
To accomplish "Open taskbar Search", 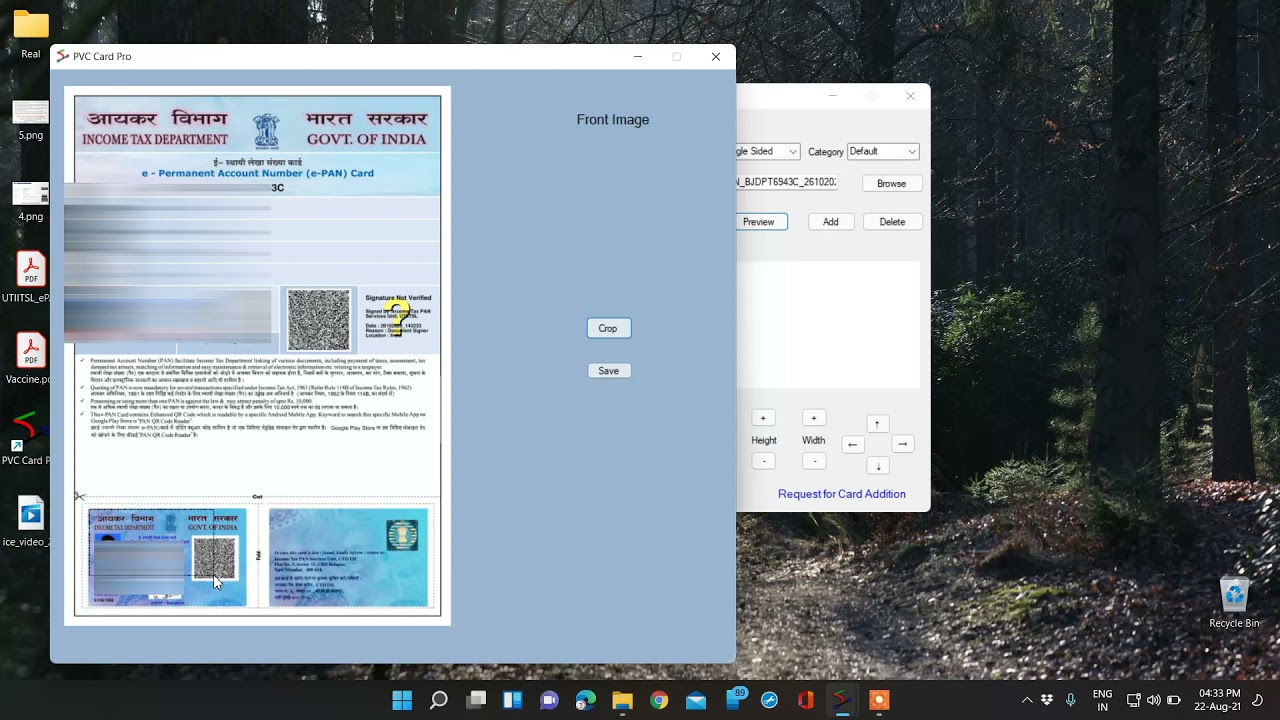I will point(439,700).
